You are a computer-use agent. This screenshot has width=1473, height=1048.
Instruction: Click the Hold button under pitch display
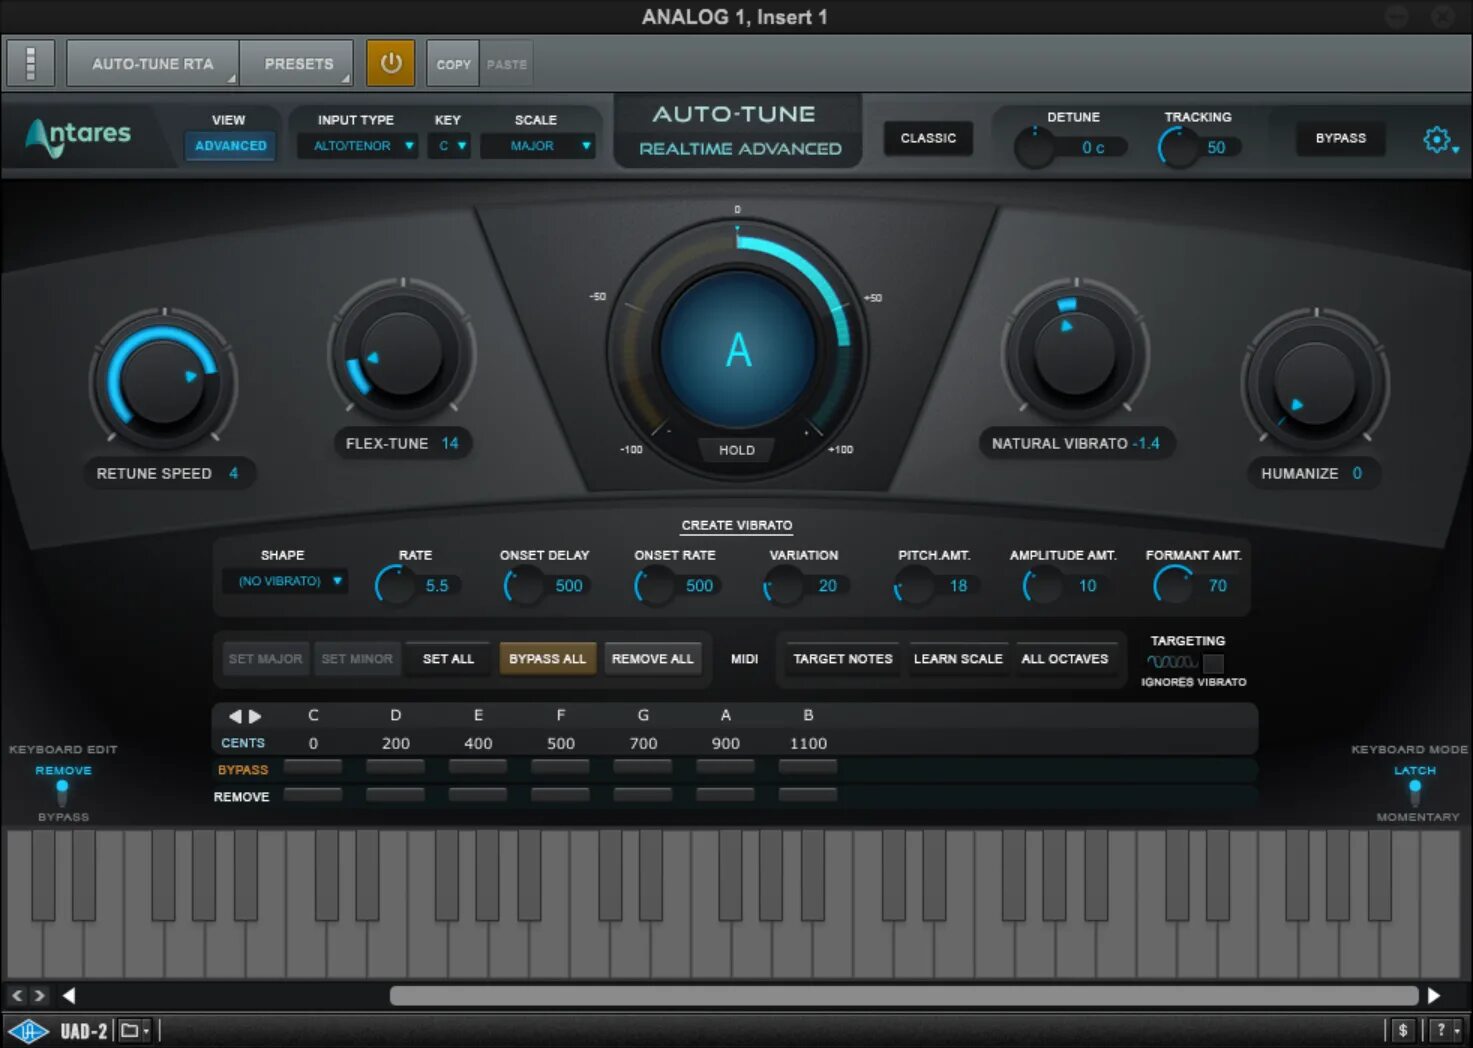737,450
